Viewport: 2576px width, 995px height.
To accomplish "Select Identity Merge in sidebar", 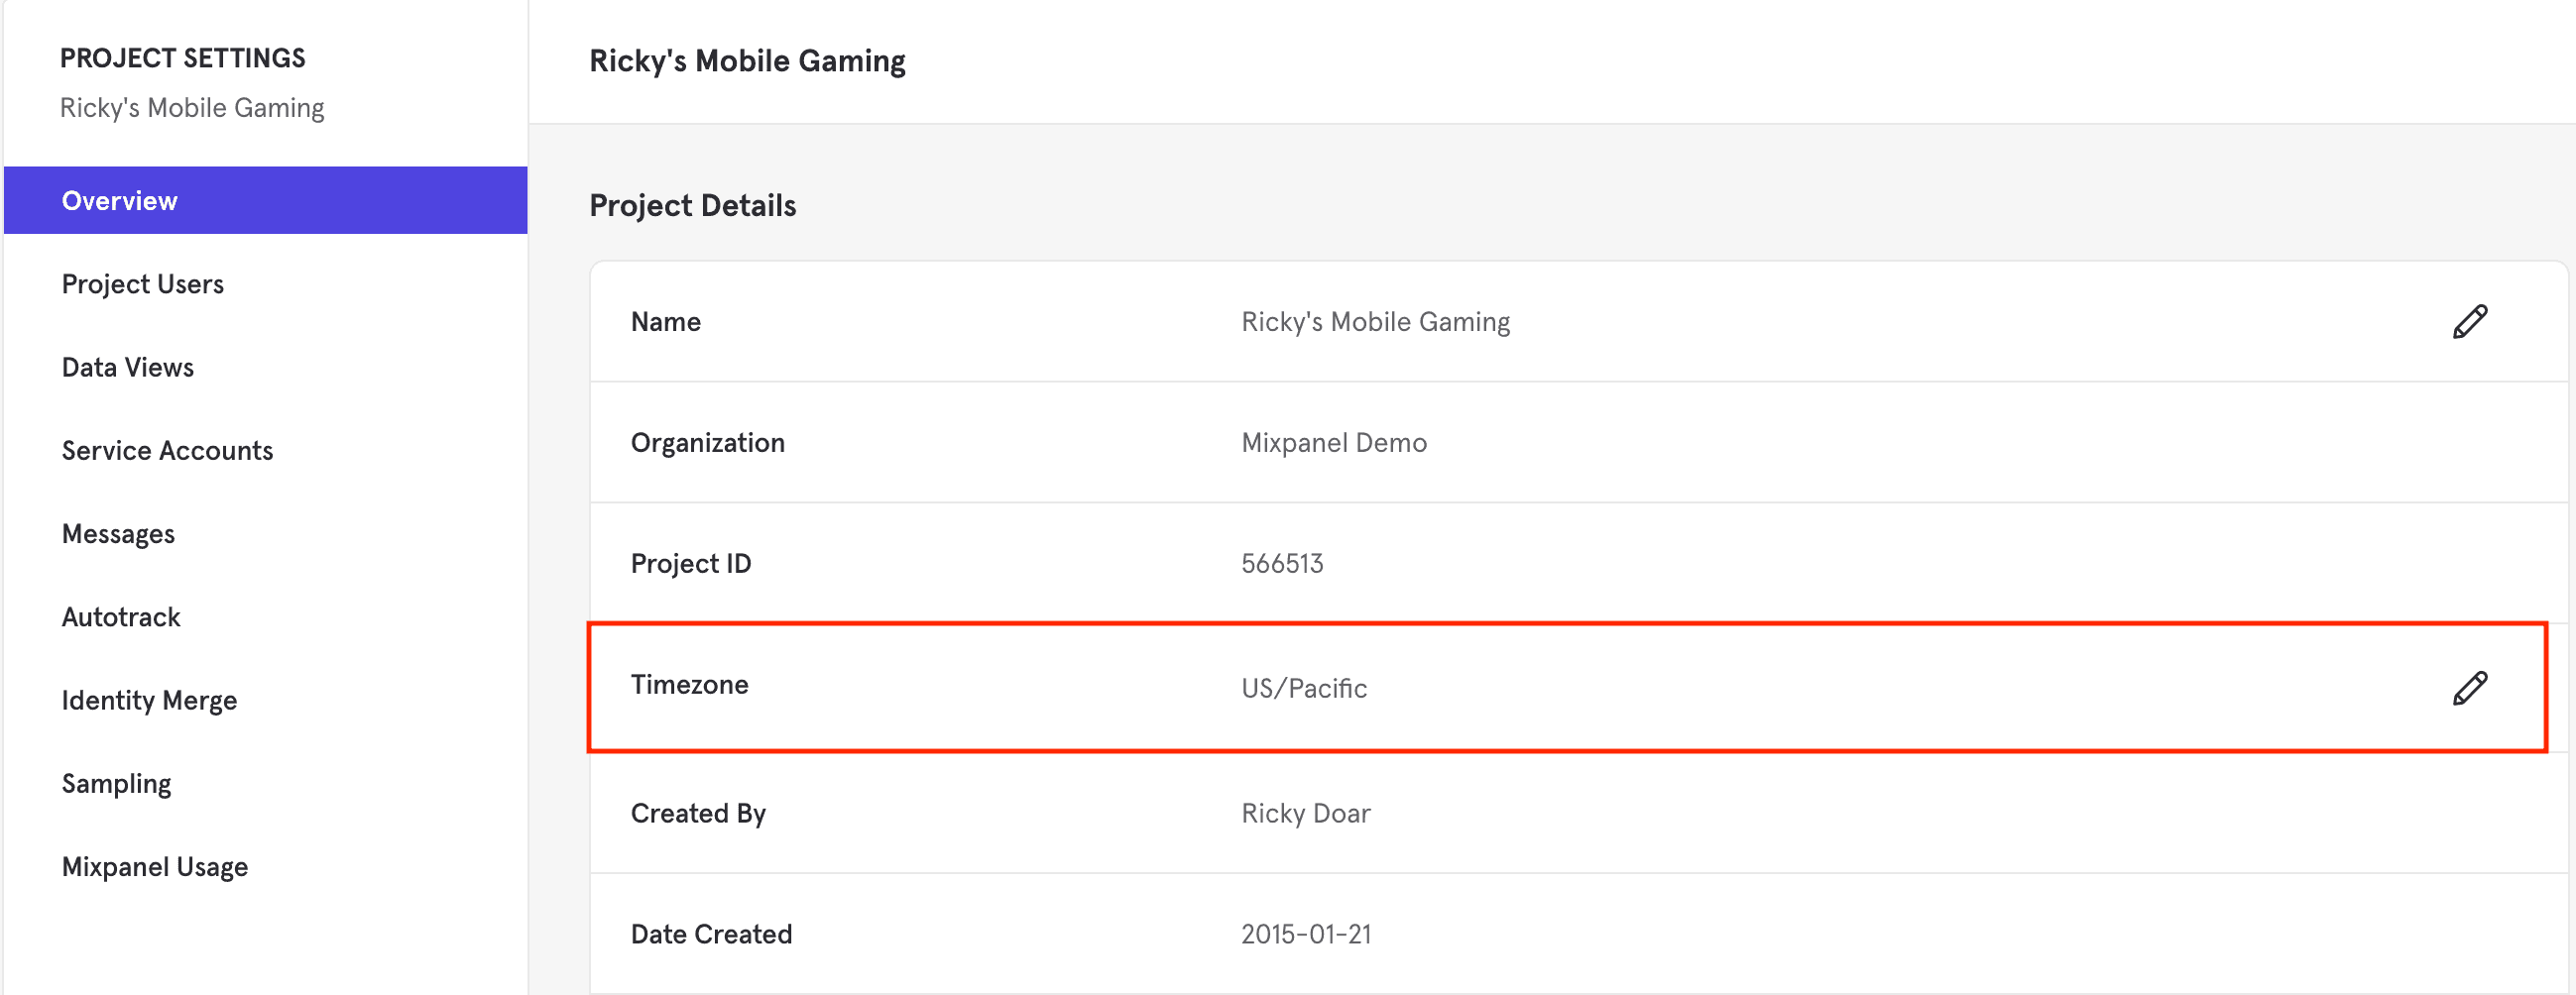I will (149, 700).
